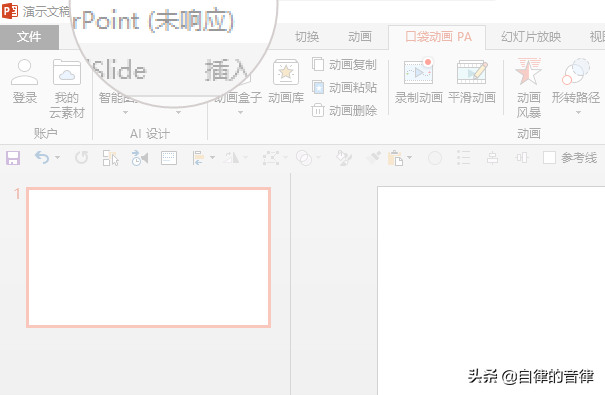The height and width of the screenshot is (395, 605).
Task: Open the 动画库 library
Action: point(286,81)
